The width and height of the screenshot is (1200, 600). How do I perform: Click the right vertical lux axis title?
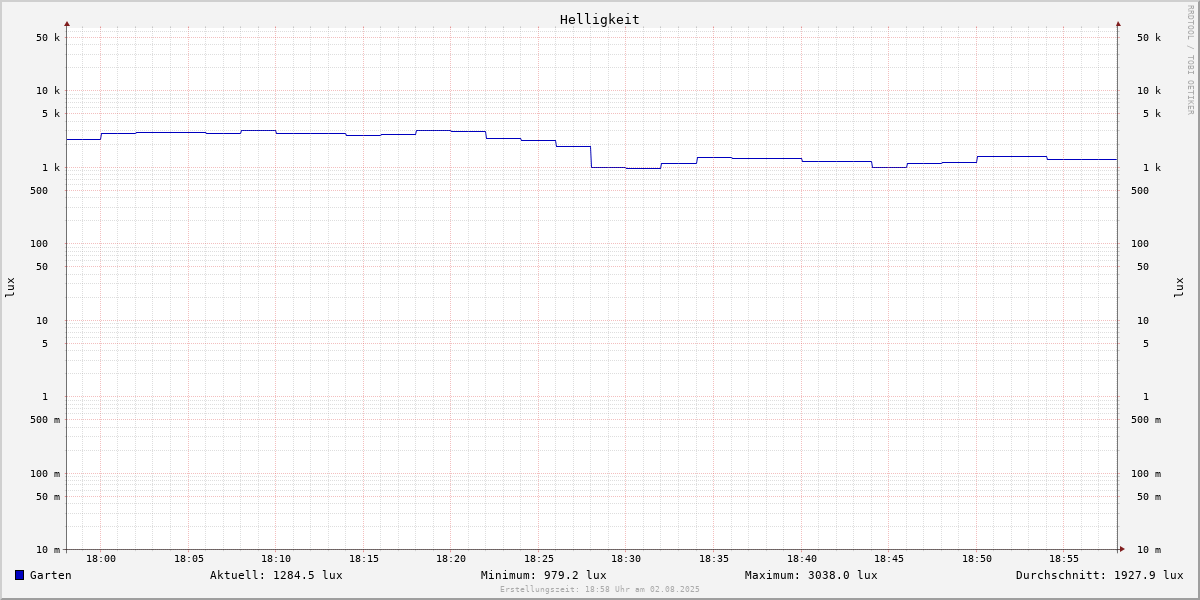coord(1179,287)
